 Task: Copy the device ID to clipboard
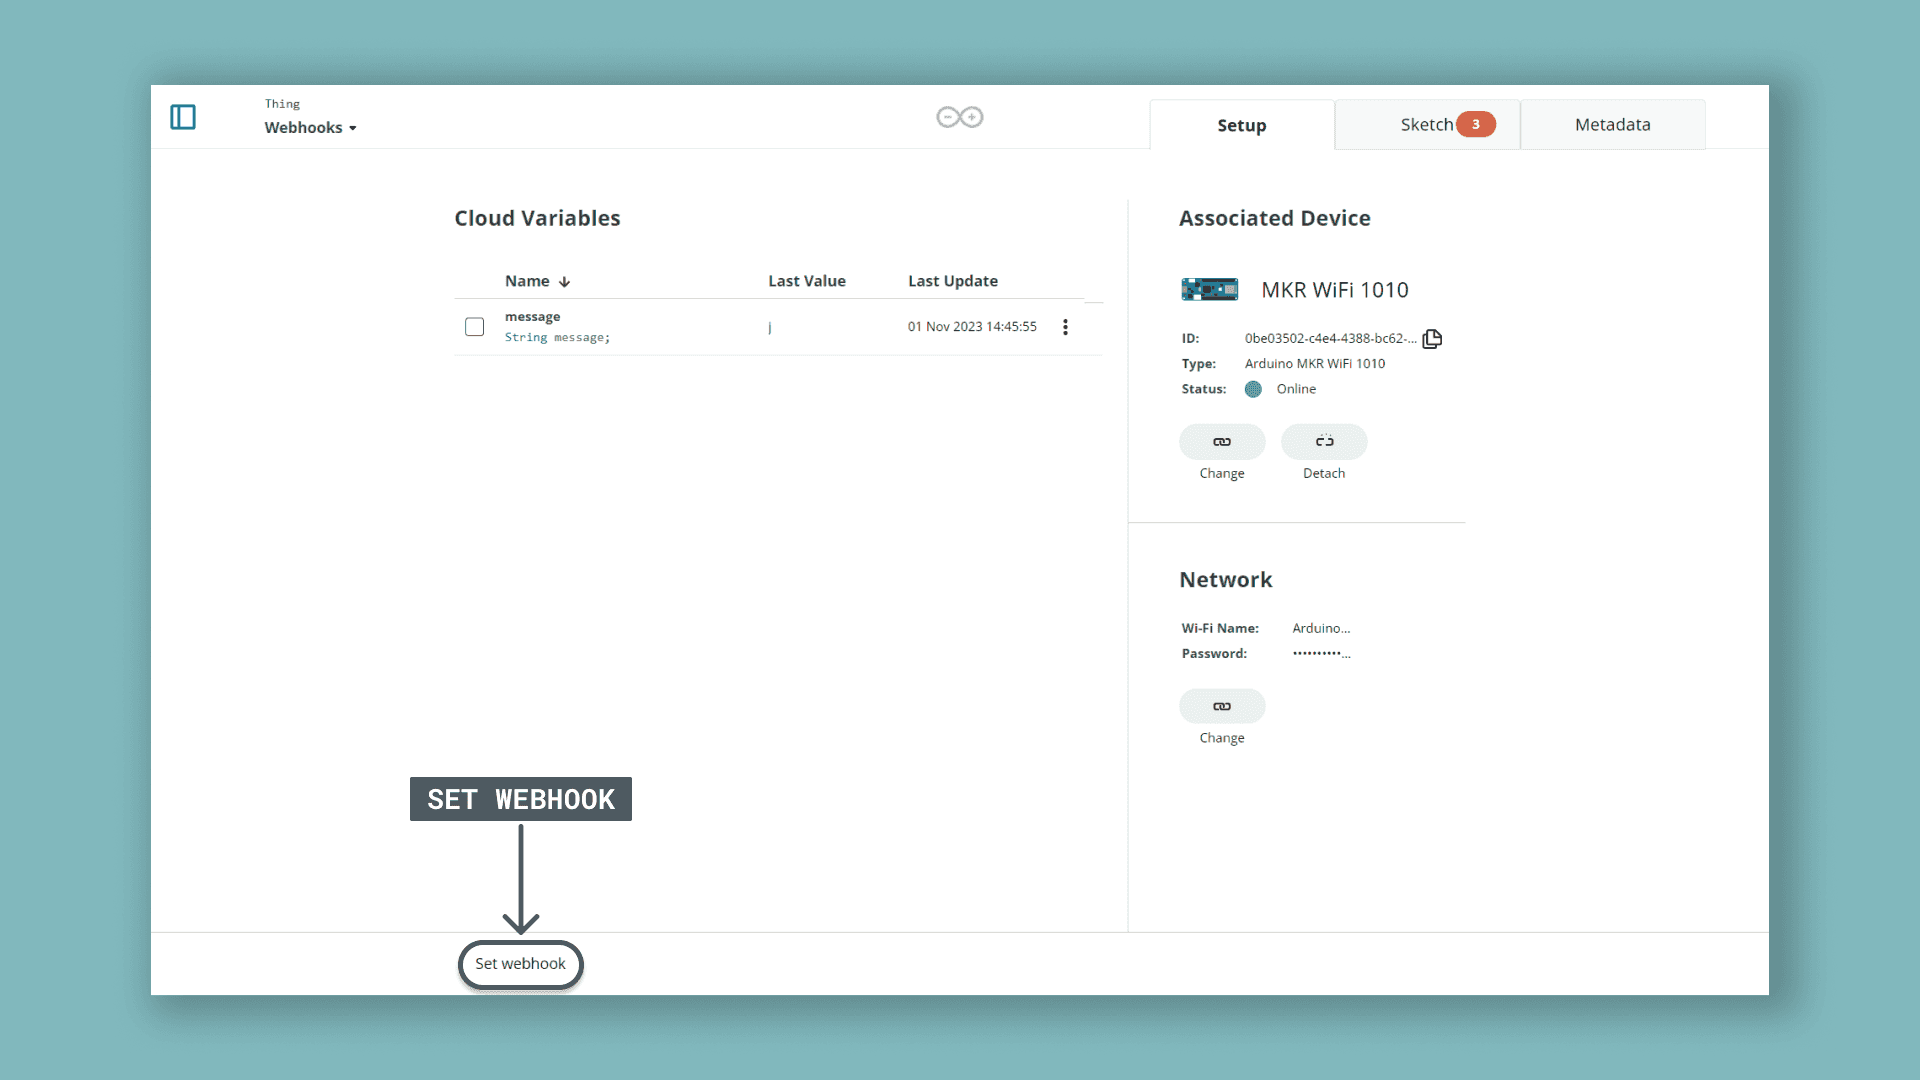[1432, 339]
